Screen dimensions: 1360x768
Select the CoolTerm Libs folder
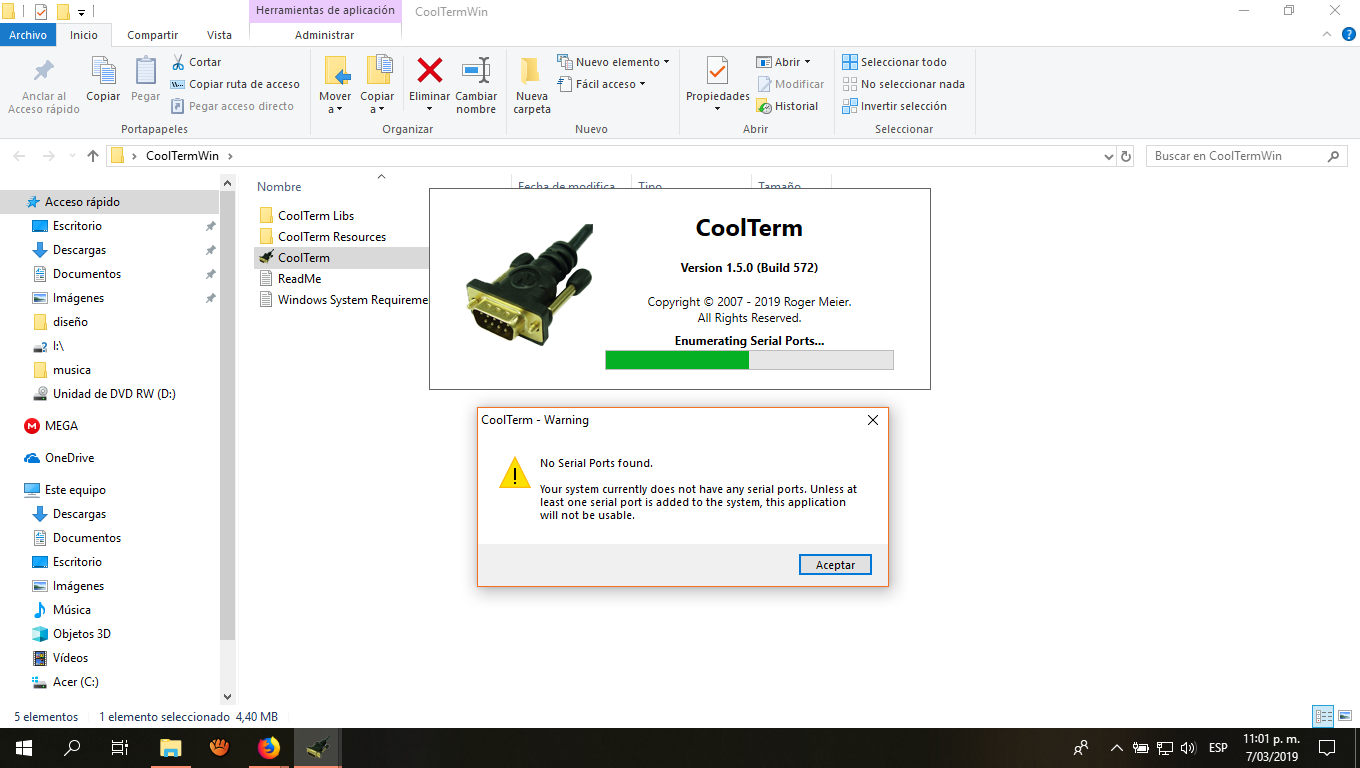316,216
